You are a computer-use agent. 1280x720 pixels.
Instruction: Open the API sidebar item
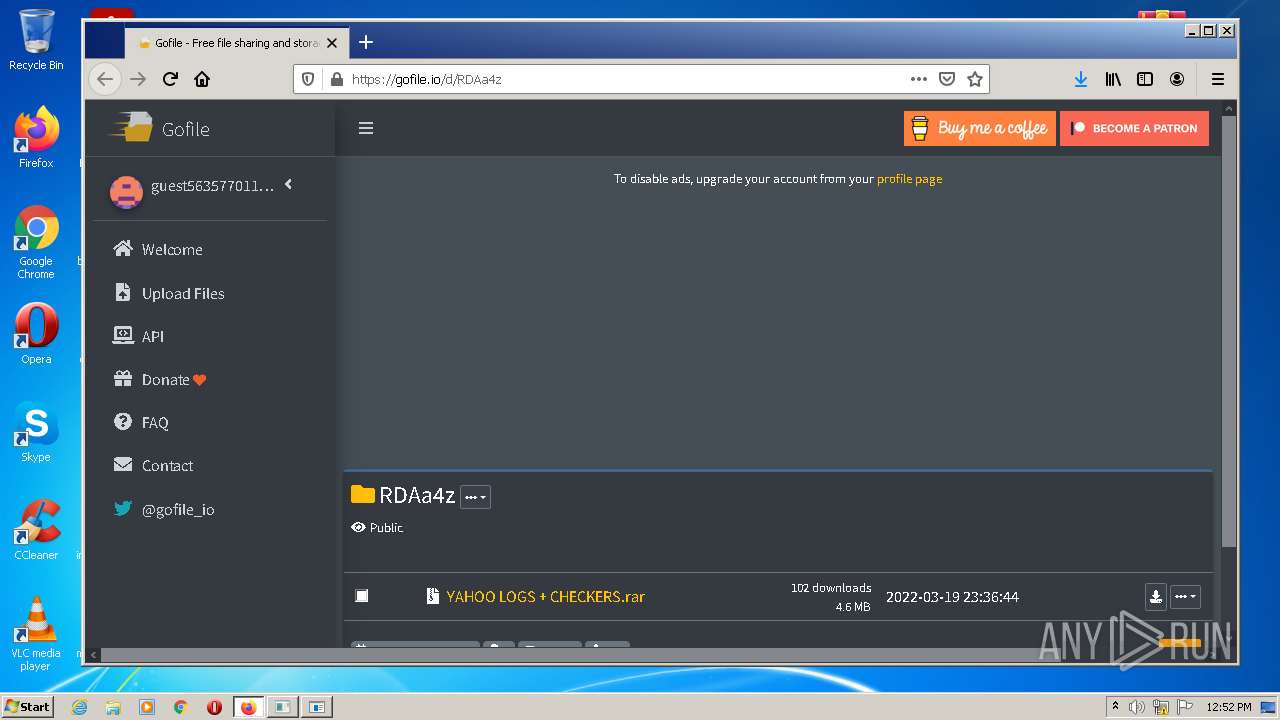(x=139, y=336)
